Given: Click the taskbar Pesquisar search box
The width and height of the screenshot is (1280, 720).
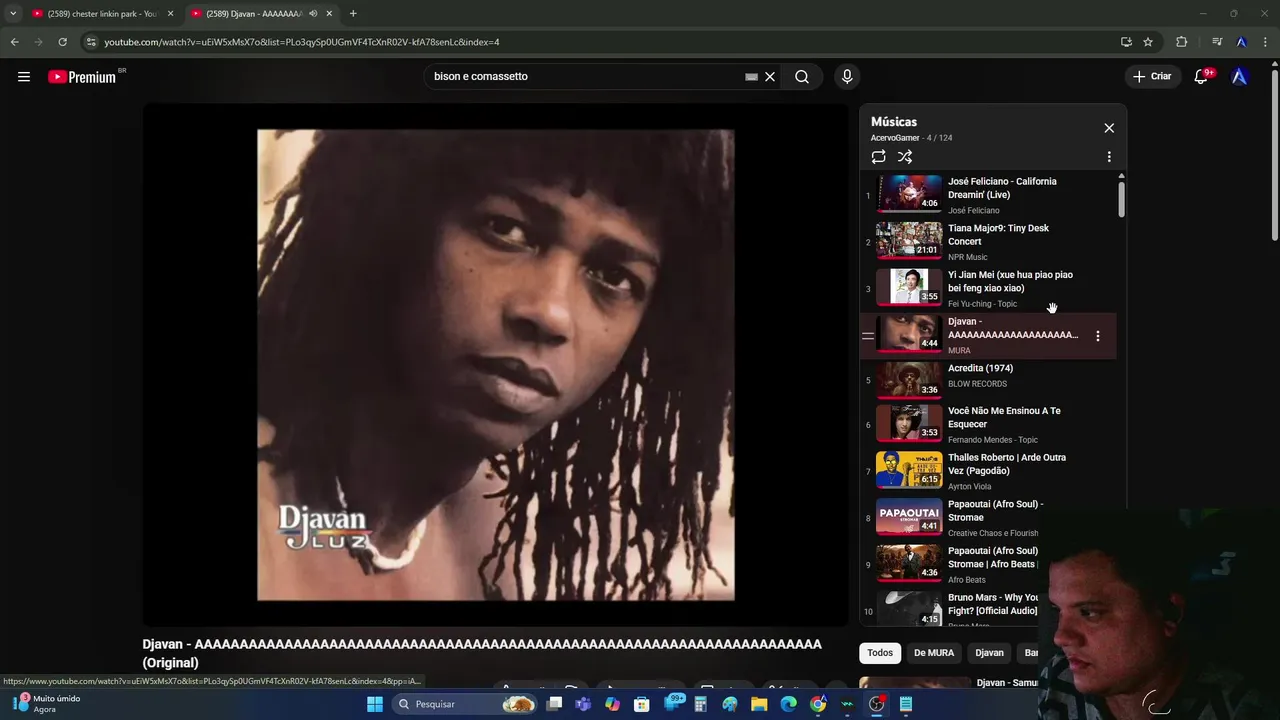Looking at the screenshot, I should 465,704.
